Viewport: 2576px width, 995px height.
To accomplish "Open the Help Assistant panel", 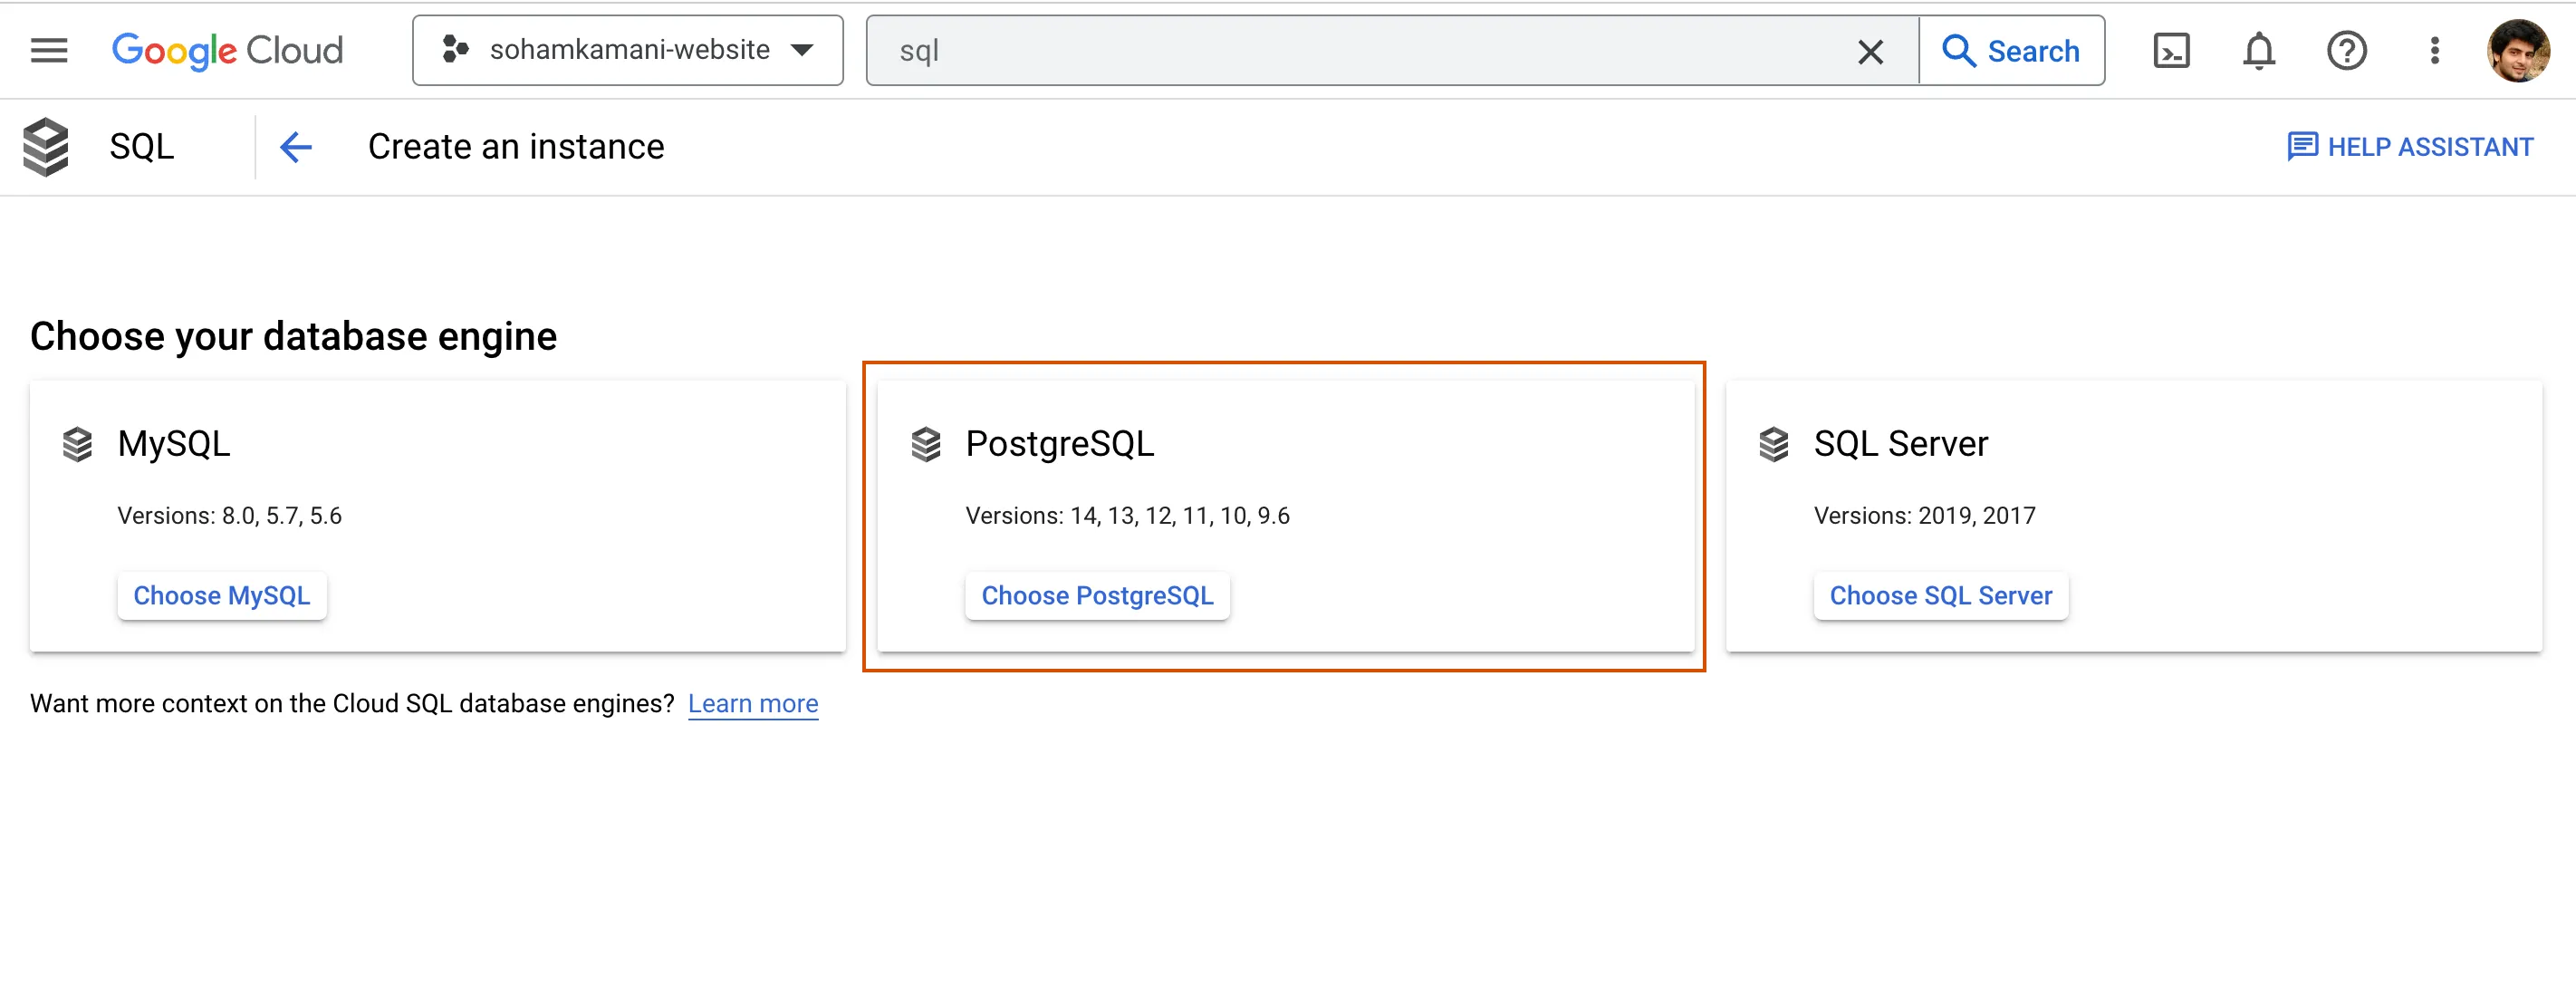I will point(2410,147).
